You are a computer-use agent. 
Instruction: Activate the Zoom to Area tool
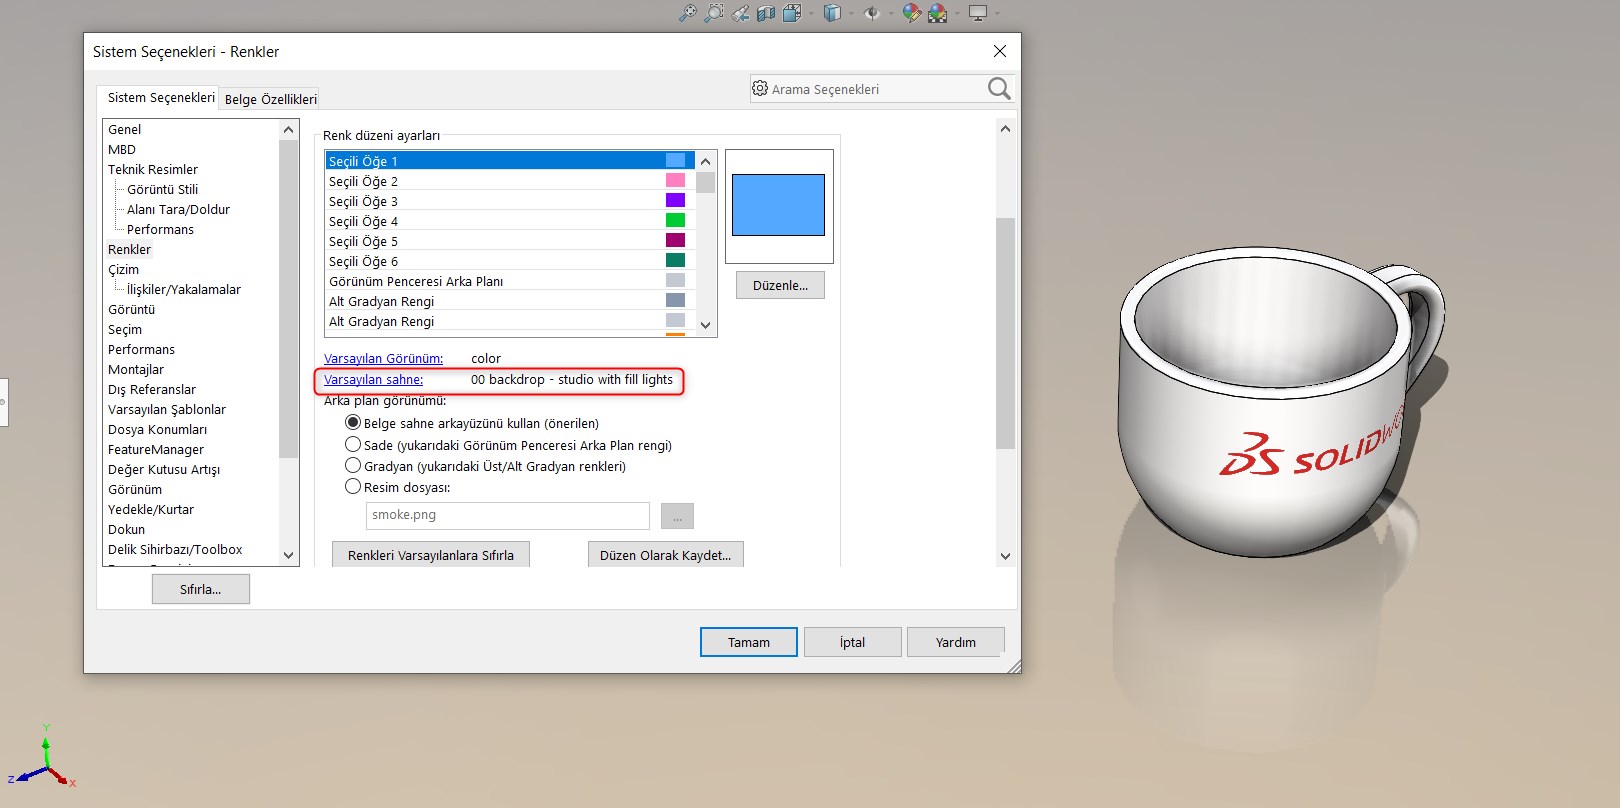(714, 13)
